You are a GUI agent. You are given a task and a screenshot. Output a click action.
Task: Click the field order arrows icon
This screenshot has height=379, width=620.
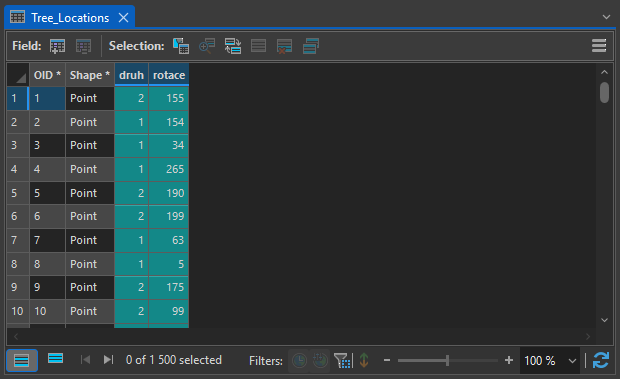point(364,360)
